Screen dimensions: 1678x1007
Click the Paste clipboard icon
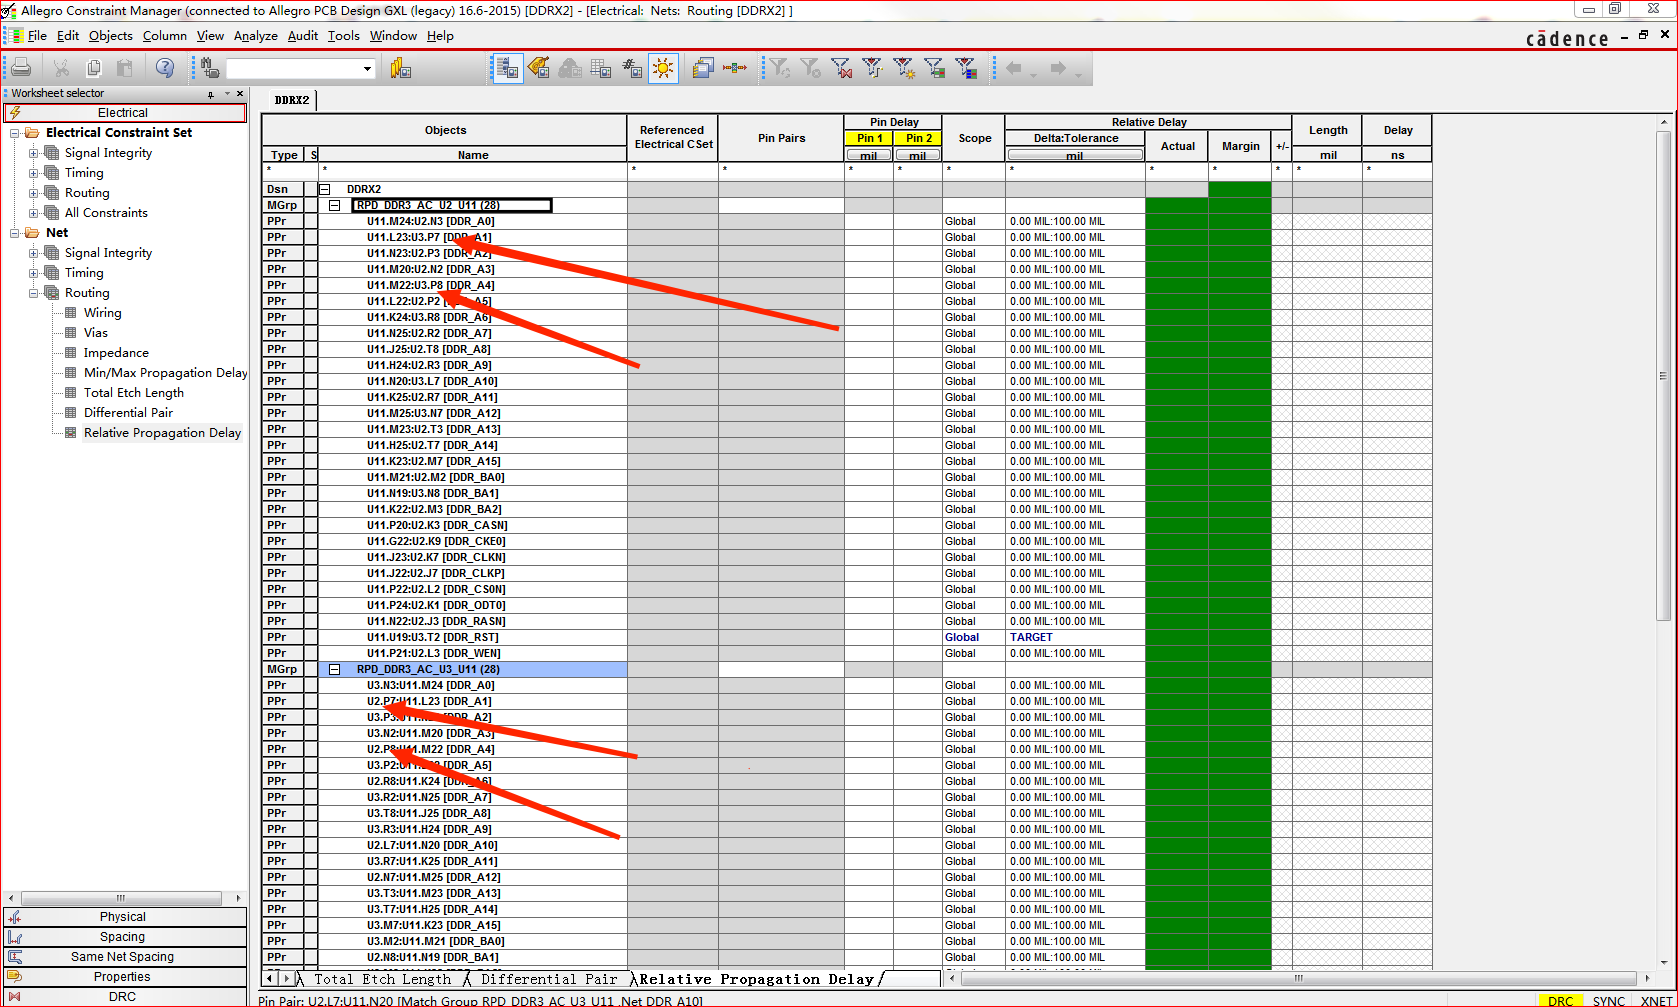tap(125, 68)
